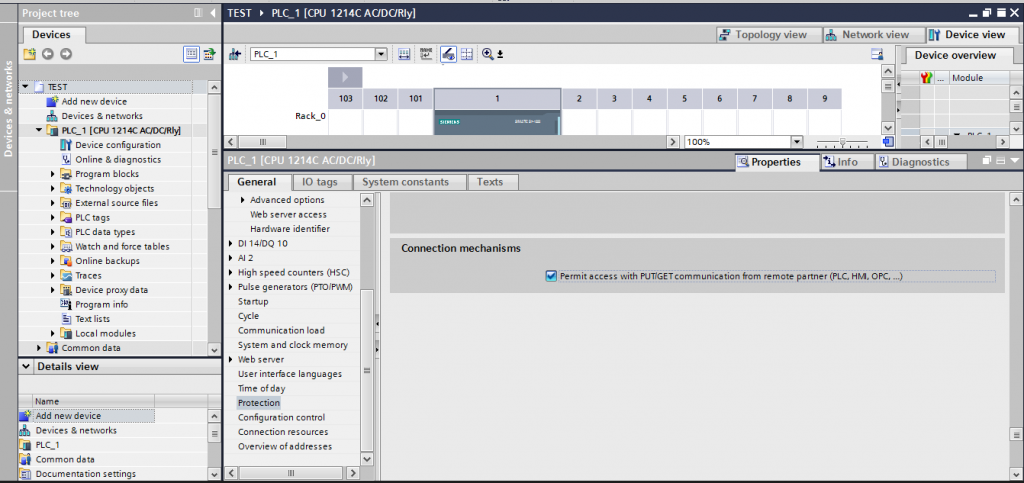
Task: Open Device configuration in Project tree
Action: click(118, 145)
